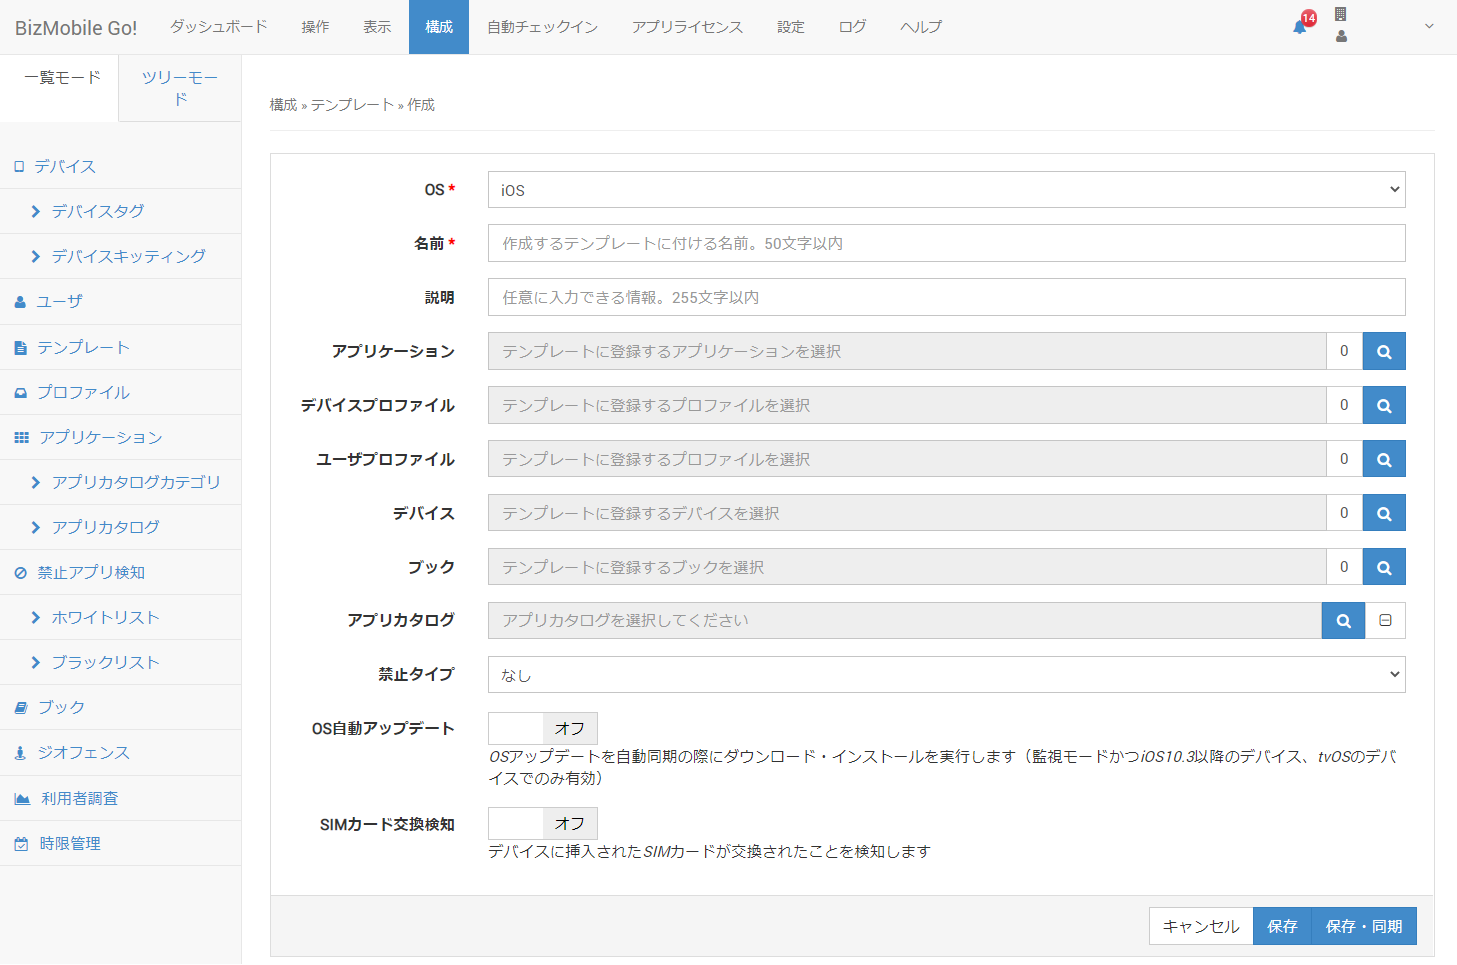The height and width of the screenshot is (965, 1457).
Task: Click the search icon for ブック field
Action: [x=1384, y=567]
